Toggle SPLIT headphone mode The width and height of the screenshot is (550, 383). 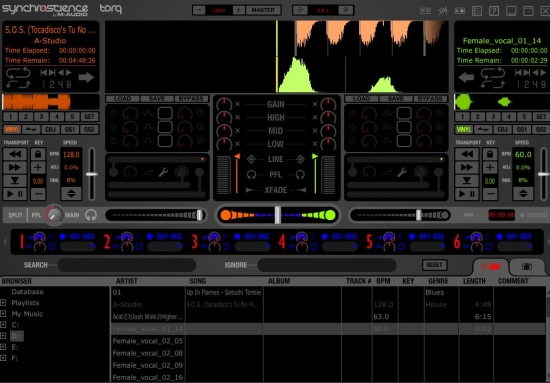(15, 215)
